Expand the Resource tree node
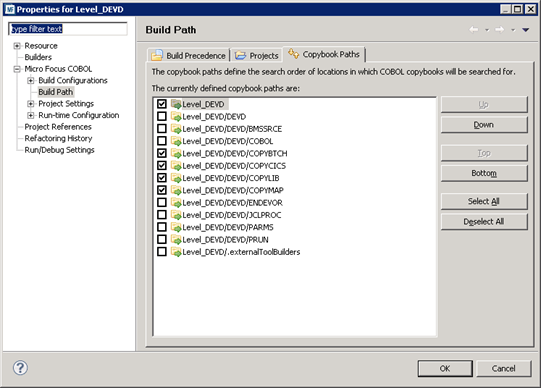This screenshot has width=541, height=388. point(17,46)
